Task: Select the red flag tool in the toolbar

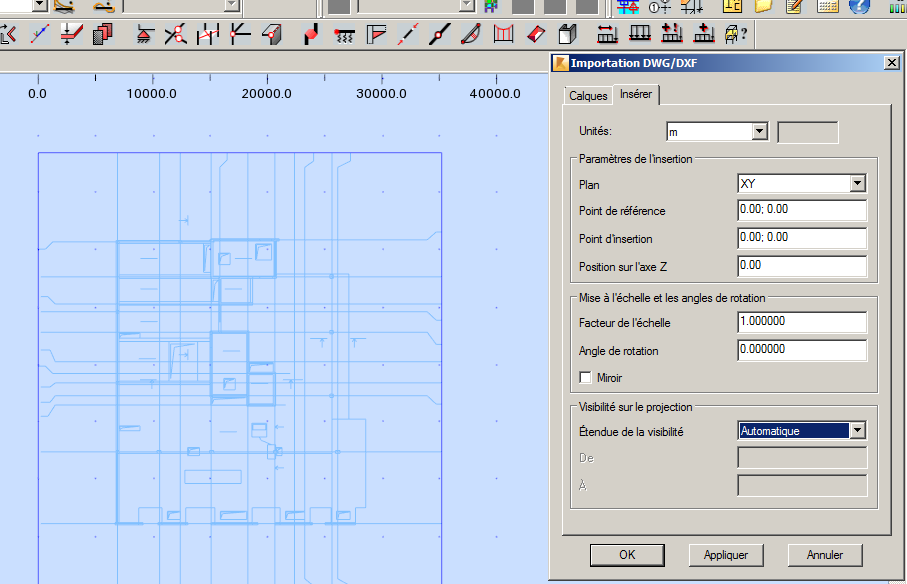Action: [378, 33]
